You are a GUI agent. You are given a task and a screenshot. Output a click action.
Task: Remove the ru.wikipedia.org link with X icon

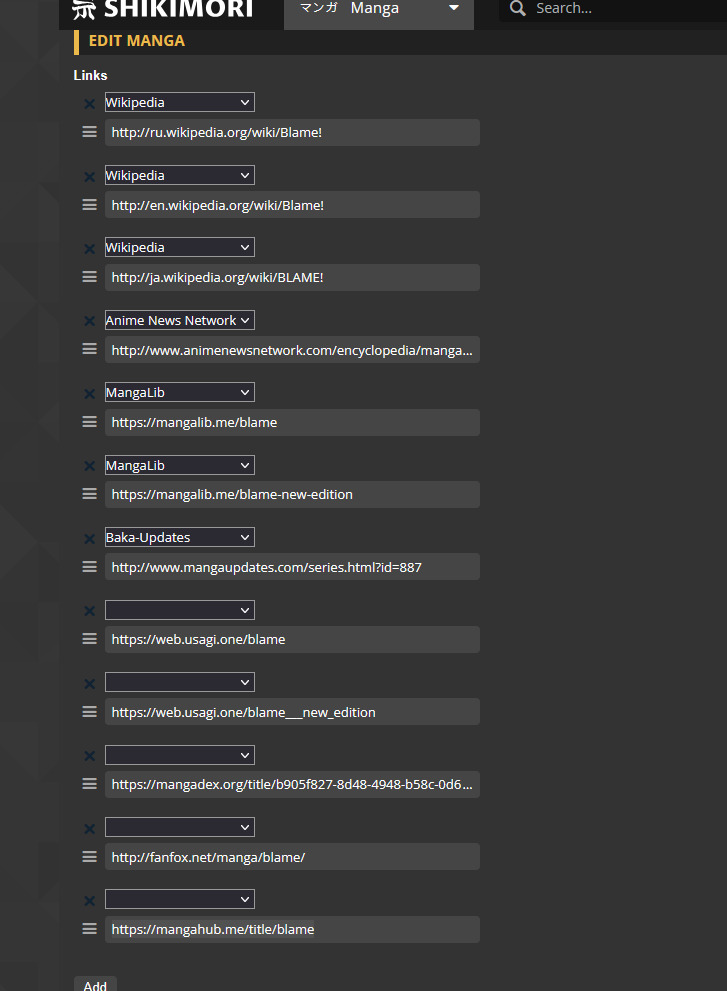pos(89,103)
